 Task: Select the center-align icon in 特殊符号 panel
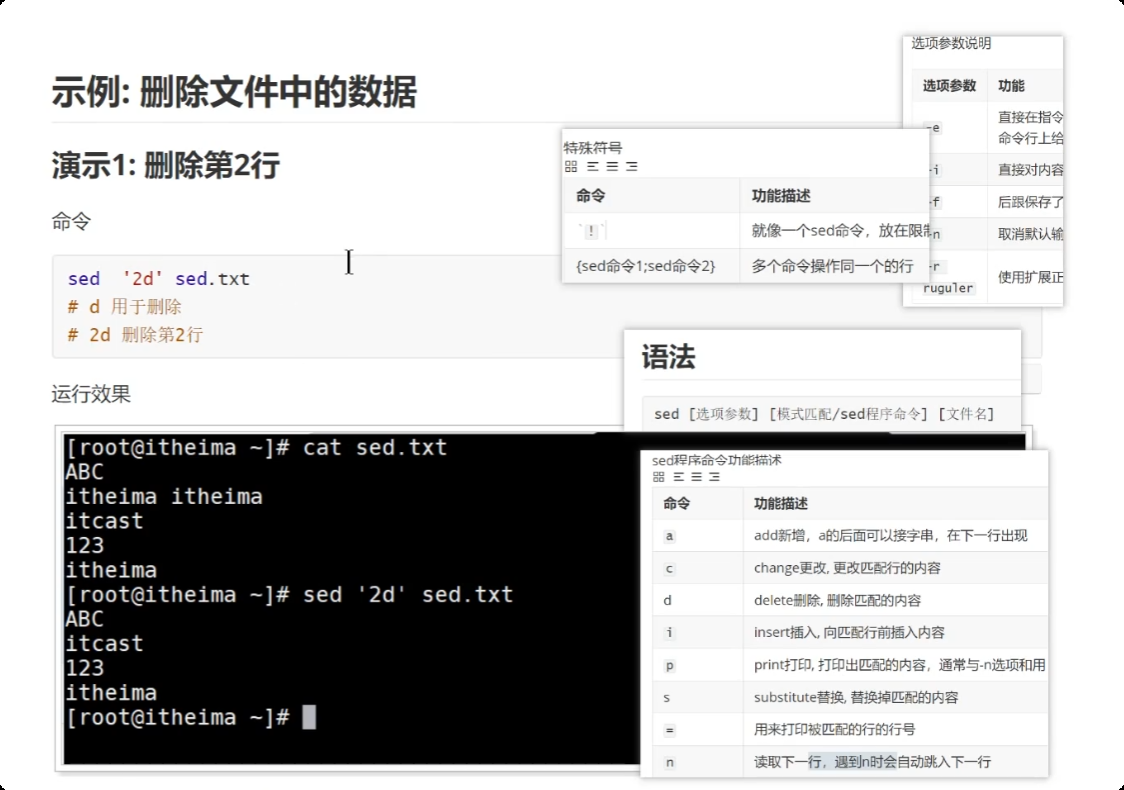coord(610,166)
